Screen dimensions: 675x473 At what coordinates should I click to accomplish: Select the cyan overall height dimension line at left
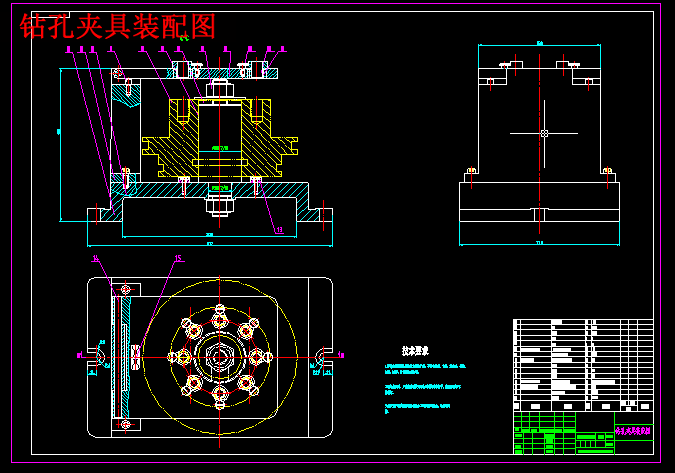click(x=61, y=145)
